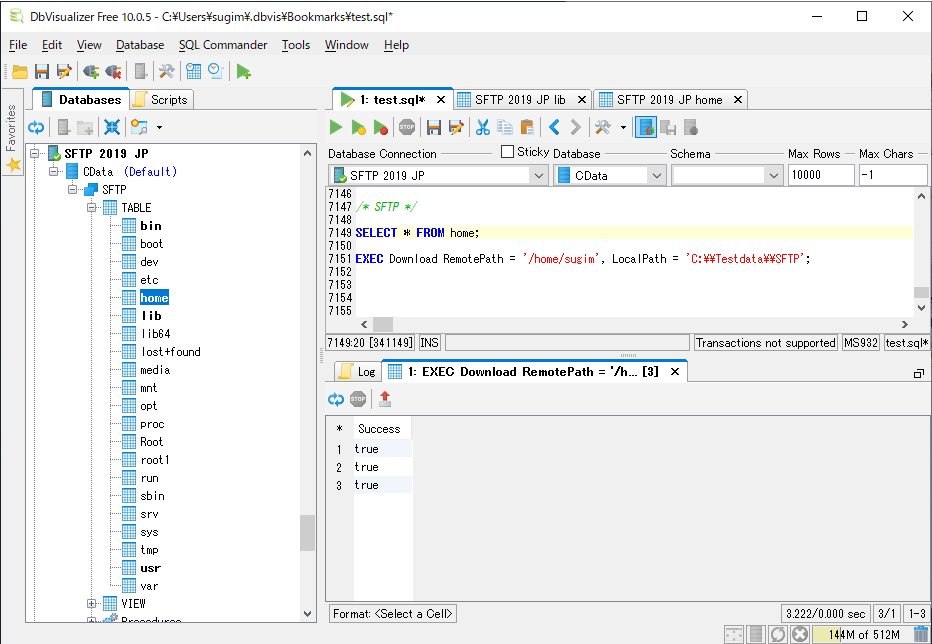
Task: Click the Format: <Select a Cell> button
Action: click(393, 613)
